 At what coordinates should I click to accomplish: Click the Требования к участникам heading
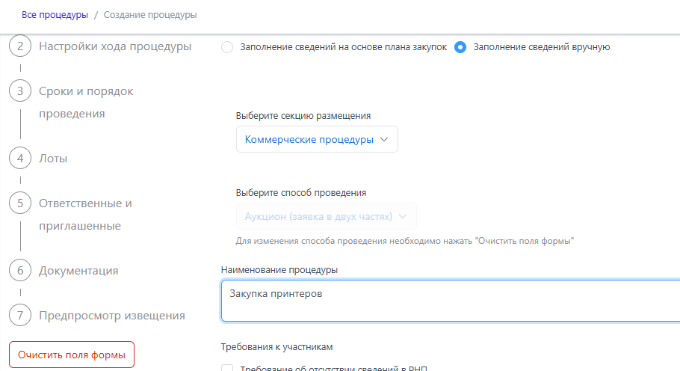(x=277, y=347)
